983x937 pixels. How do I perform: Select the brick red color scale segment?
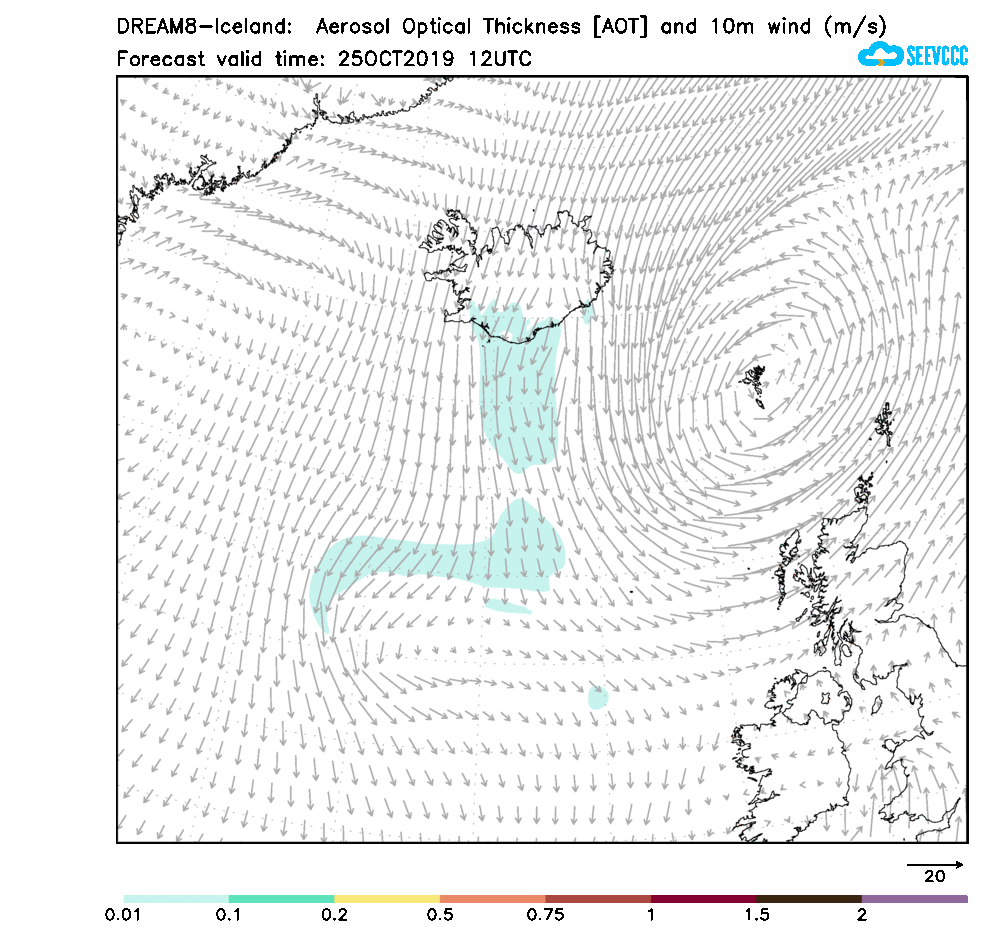598,899
